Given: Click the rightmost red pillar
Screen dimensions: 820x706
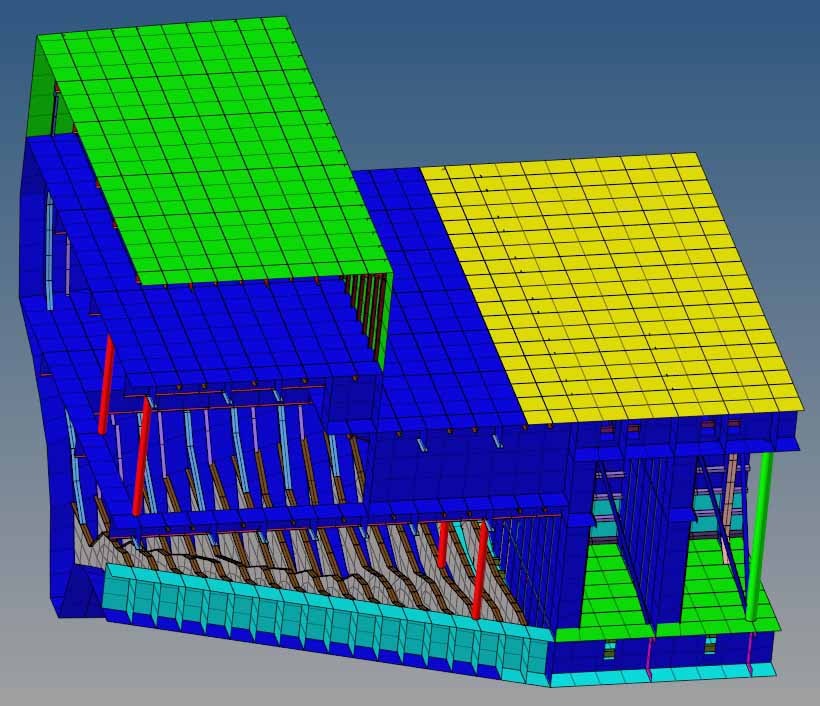Looking at the screenshot, I should tap(480, 568).
